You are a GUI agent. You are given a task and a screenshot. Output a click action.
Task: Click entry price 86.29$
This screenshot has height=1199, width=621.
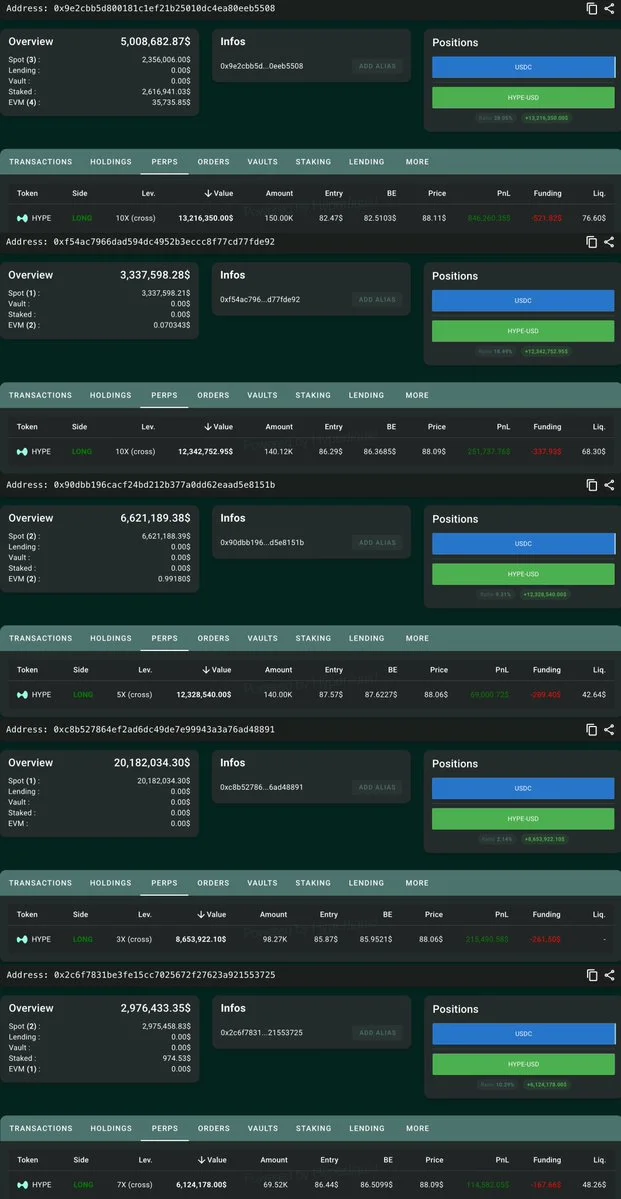click(330, 452)
